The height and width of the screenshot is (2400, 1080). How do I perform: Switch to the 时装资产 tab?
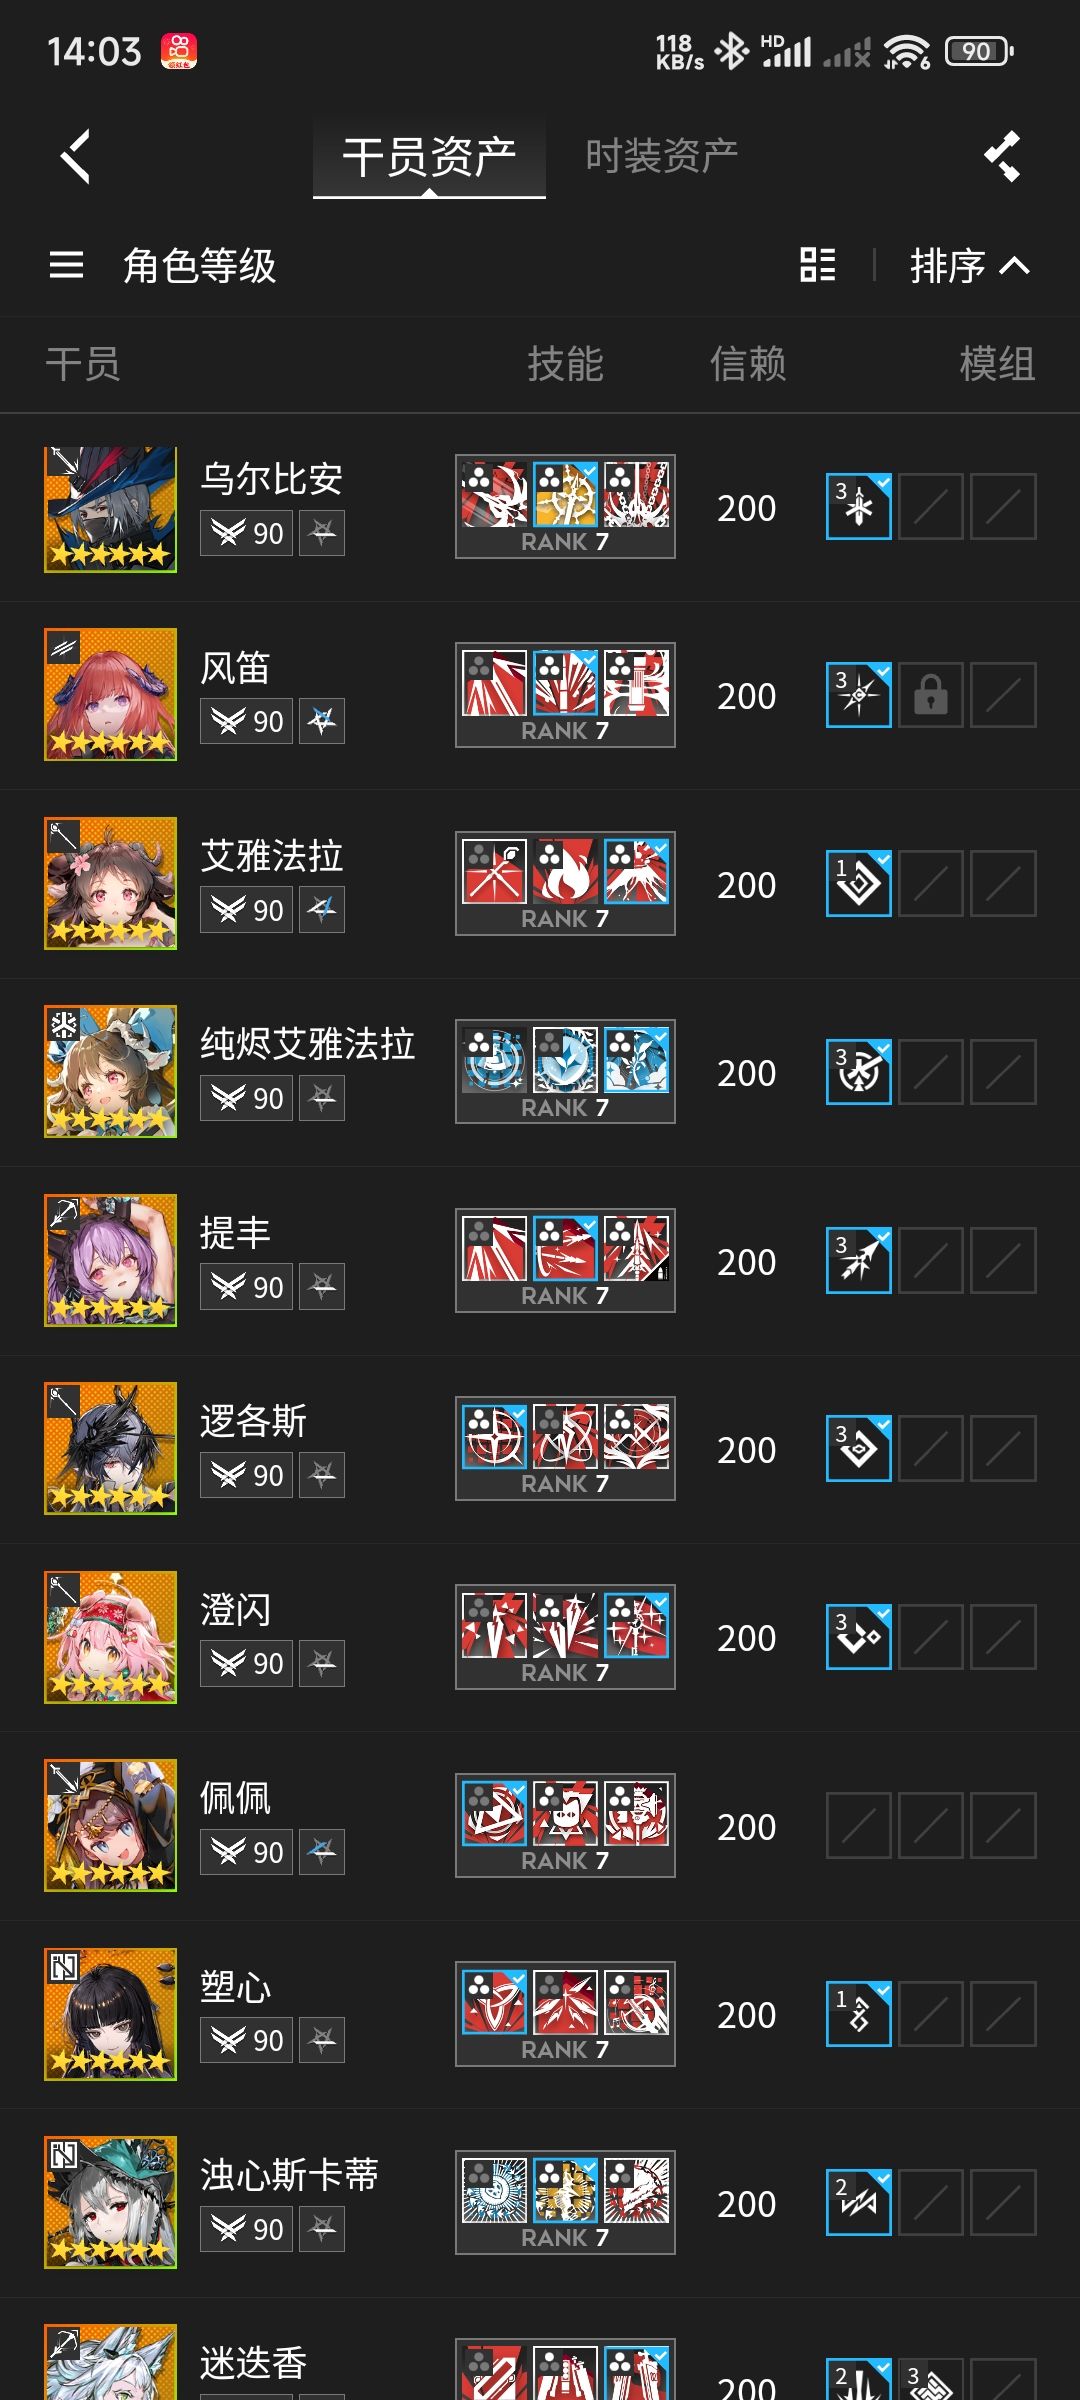(x=661, y=156)
